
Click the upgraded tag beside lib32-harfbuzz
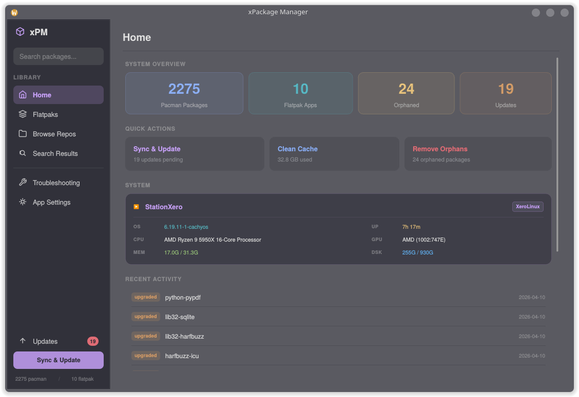[145, 336]
